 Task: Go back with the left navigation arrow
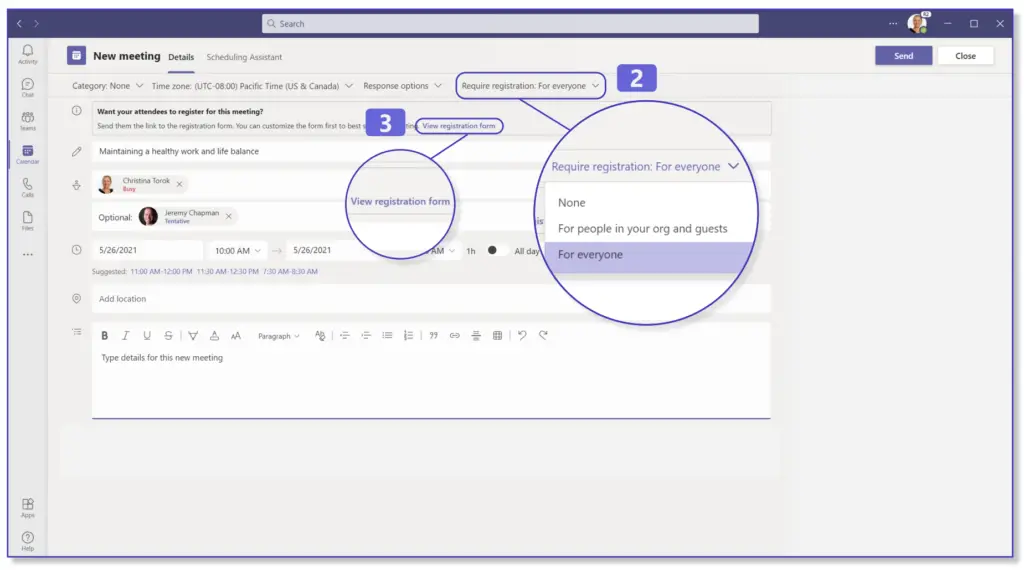[20, 24]
